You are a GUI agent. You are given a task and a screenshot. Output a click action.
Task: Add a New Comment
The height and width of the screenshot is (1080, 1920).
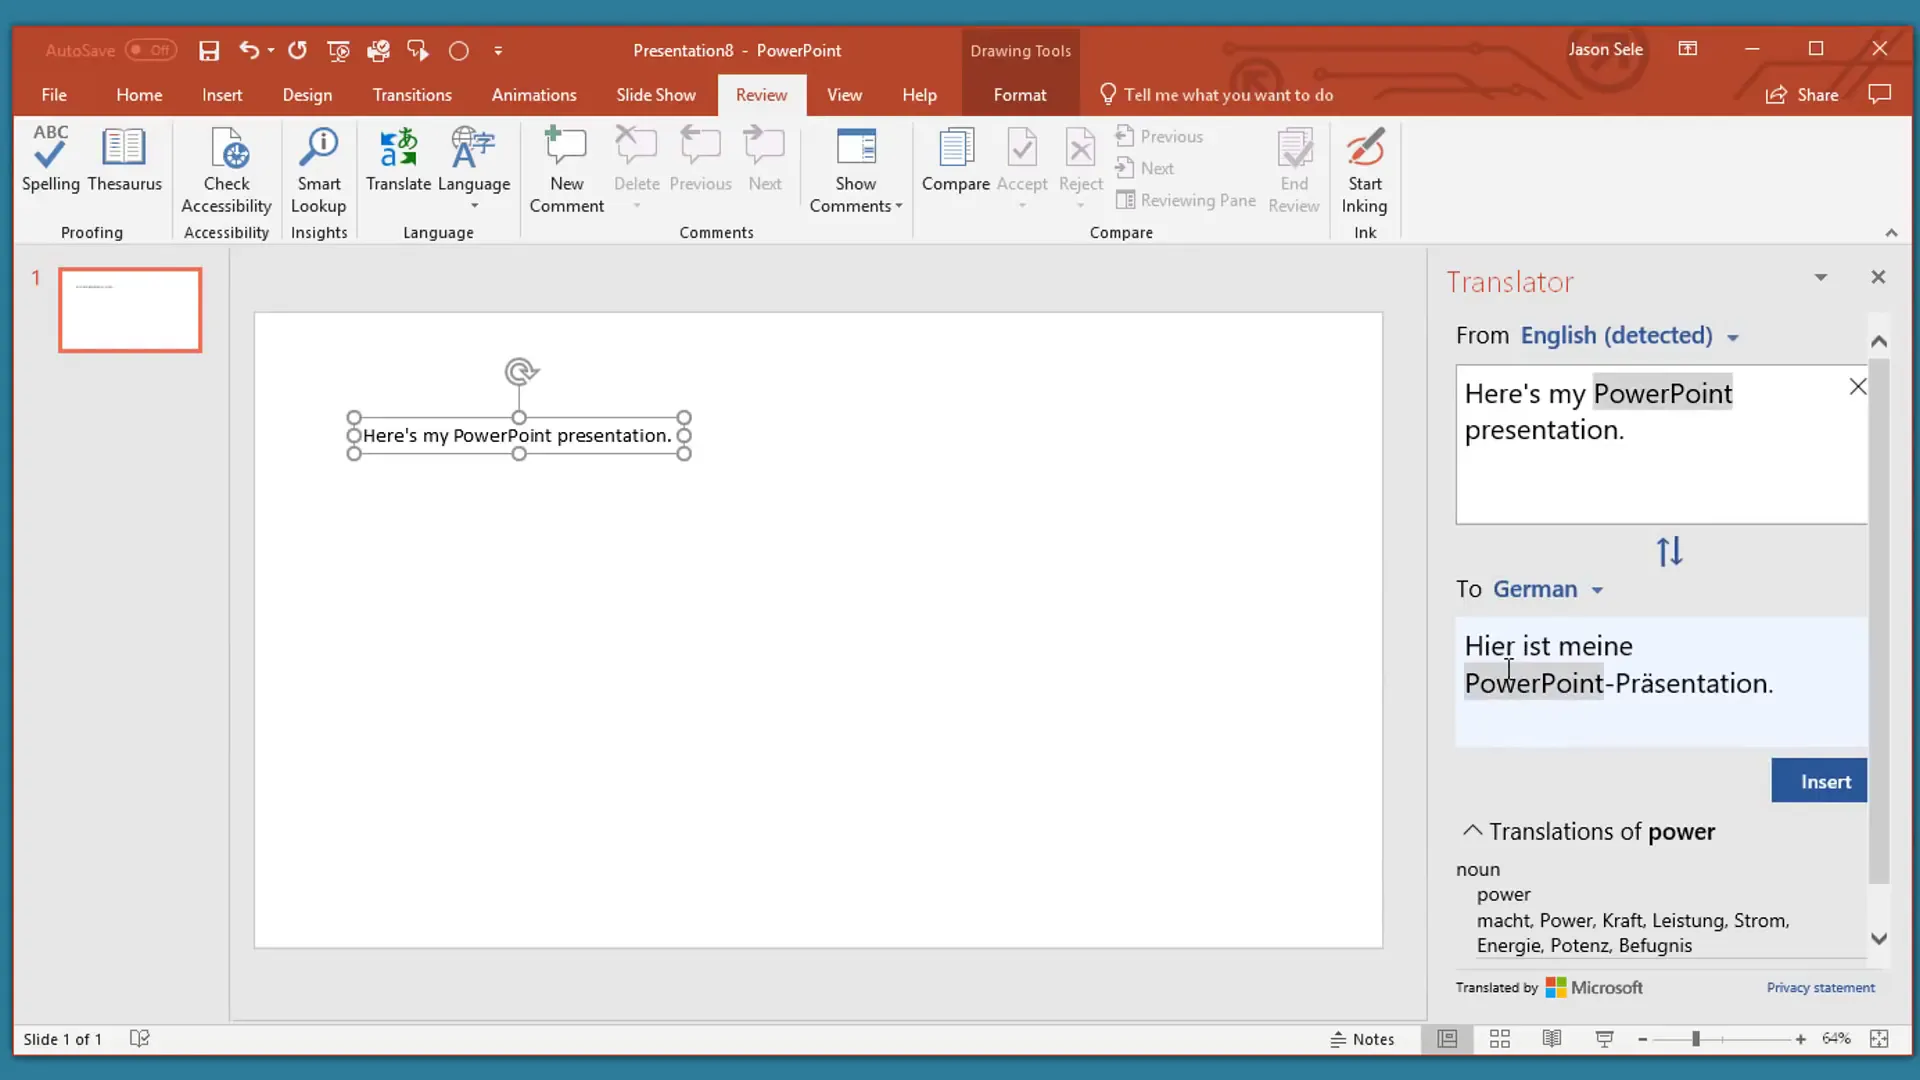[566, 170]
